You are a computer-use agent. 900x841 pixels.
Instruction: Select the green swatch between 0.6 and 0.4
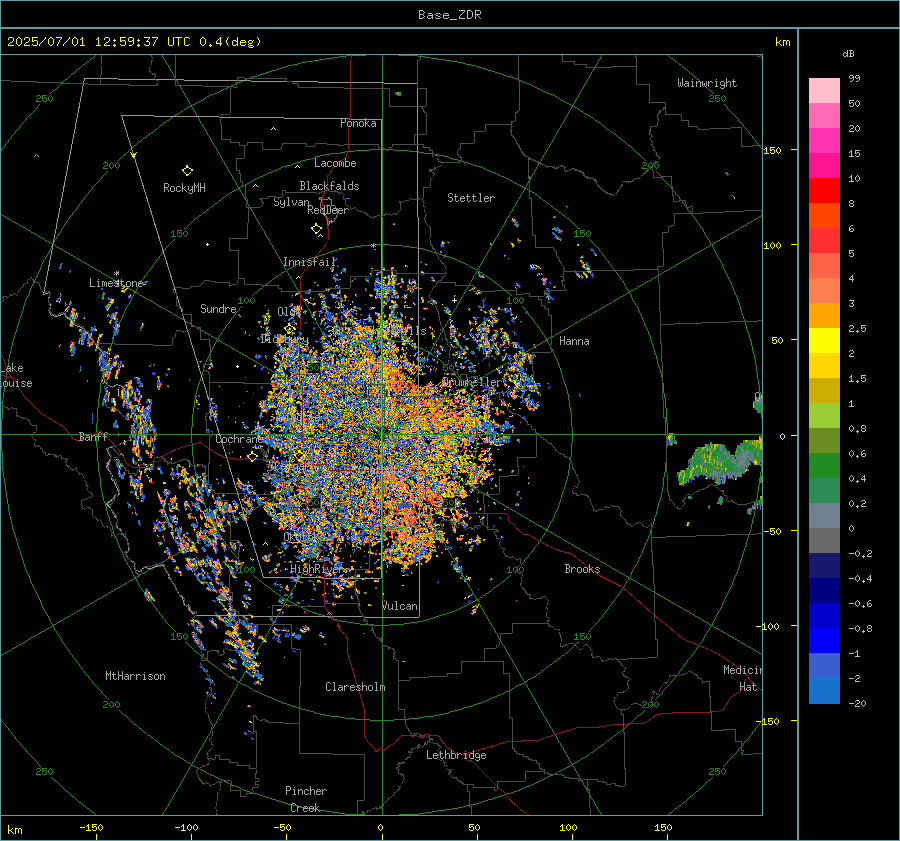[x=824, y=466]
